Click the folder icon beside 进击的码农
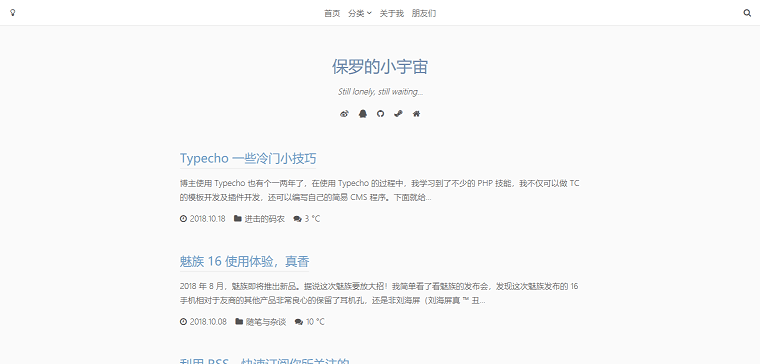This screenshot has height=364, width=760. [238, 219]
